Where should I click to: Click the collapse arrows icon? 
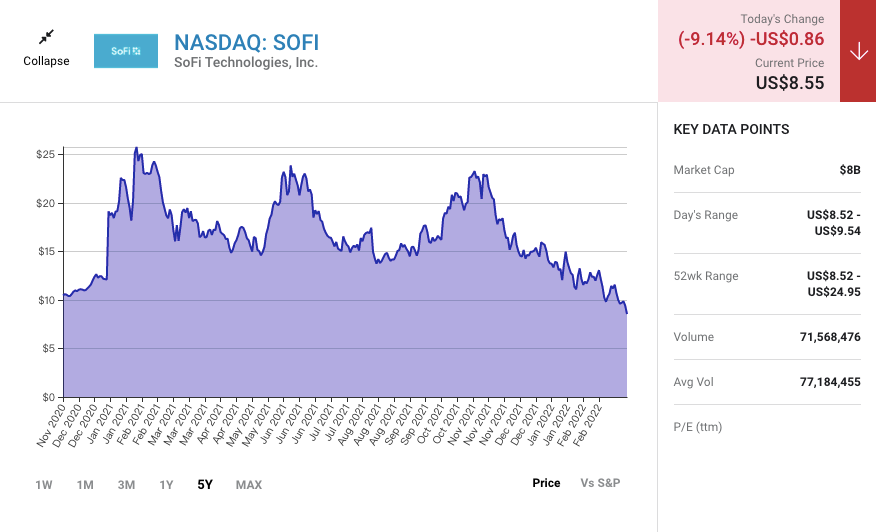[46, 37]
